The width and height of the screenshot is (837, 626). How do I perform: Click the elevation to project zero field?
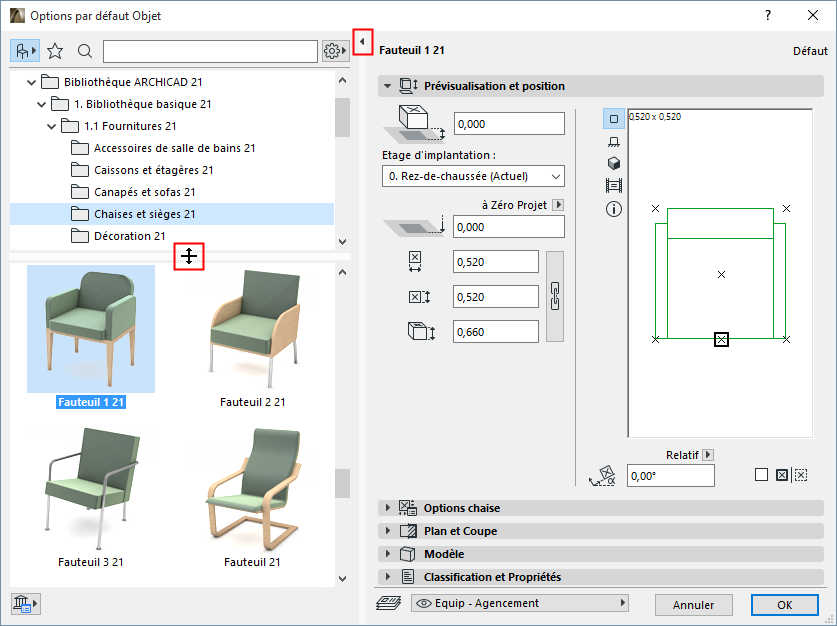point(509,227)
